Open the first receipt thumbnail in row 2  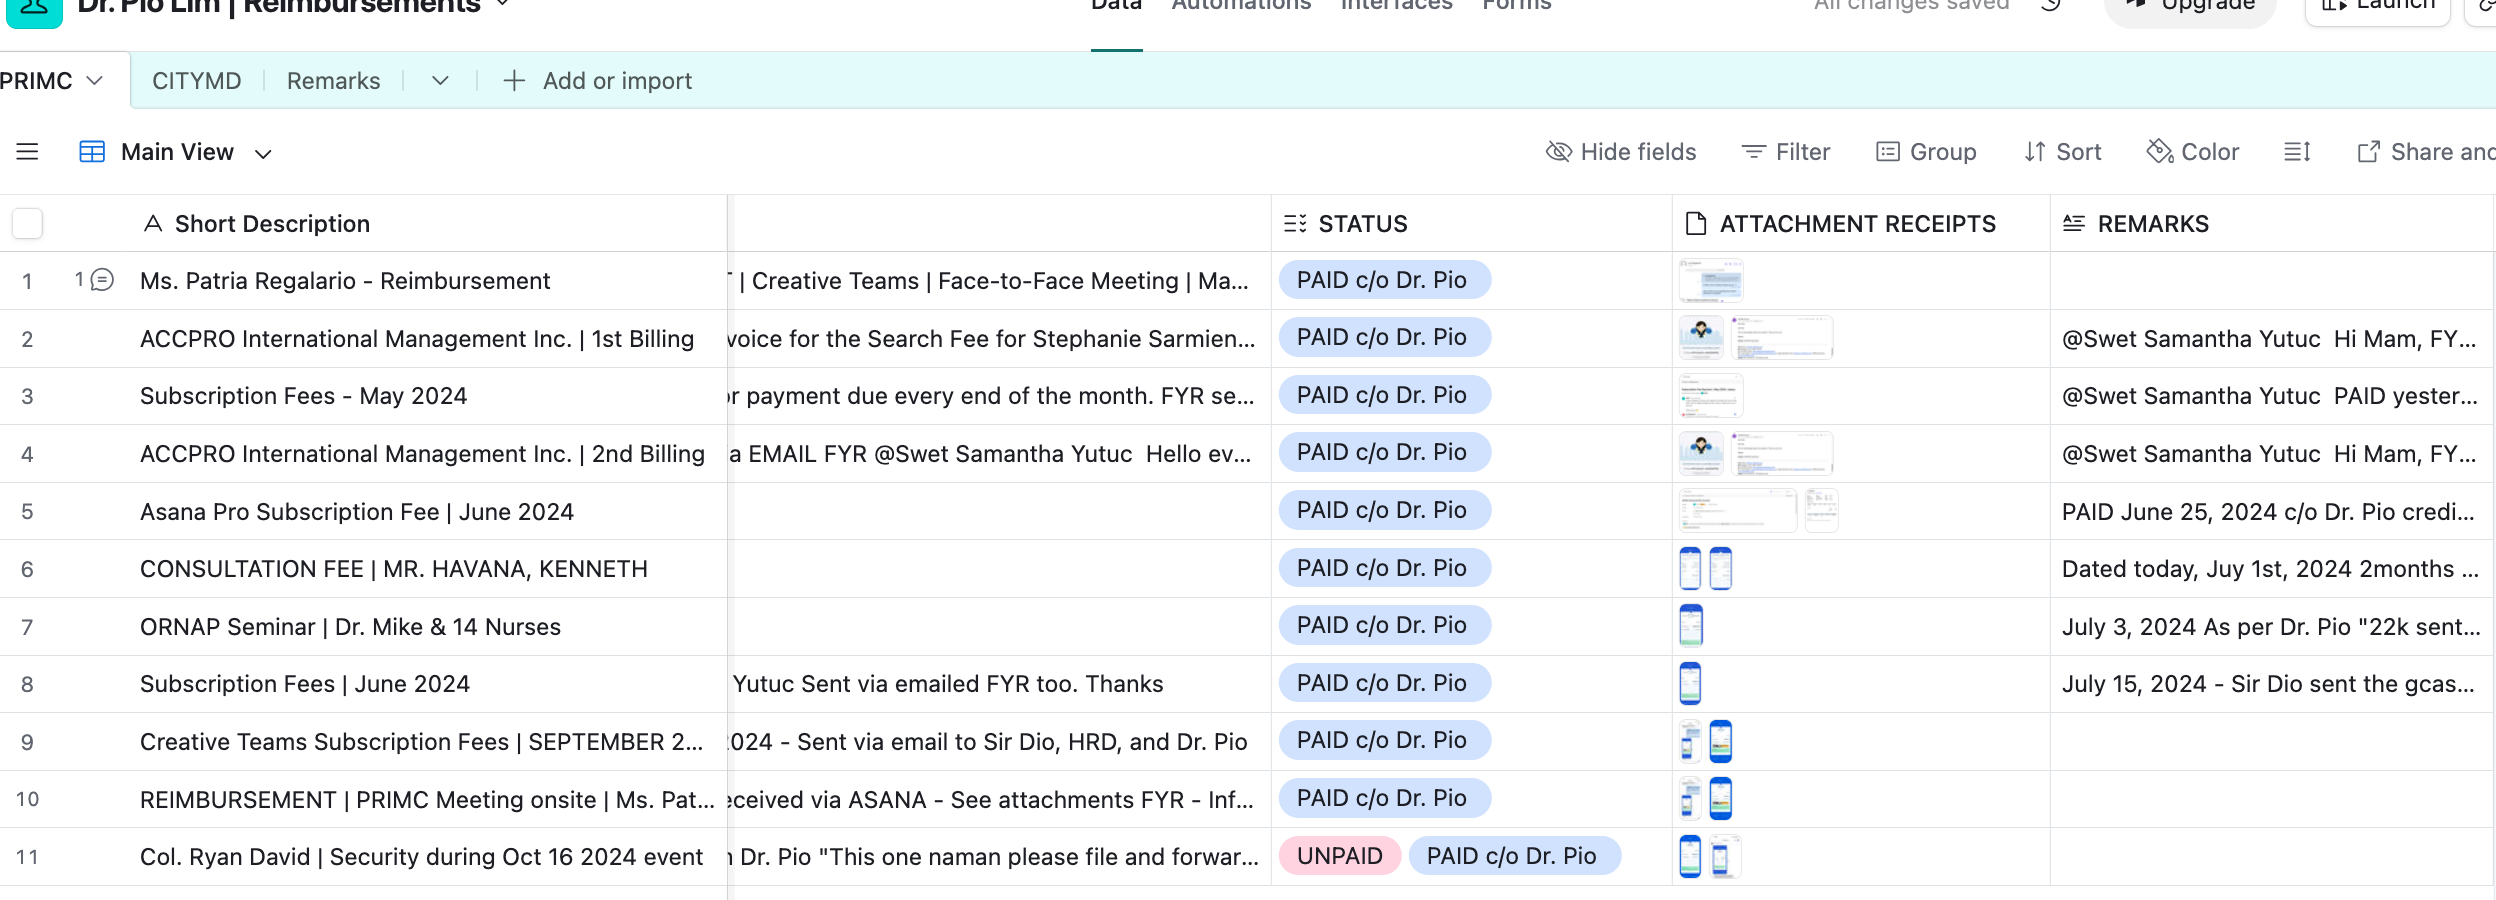tap(1701, 338)
